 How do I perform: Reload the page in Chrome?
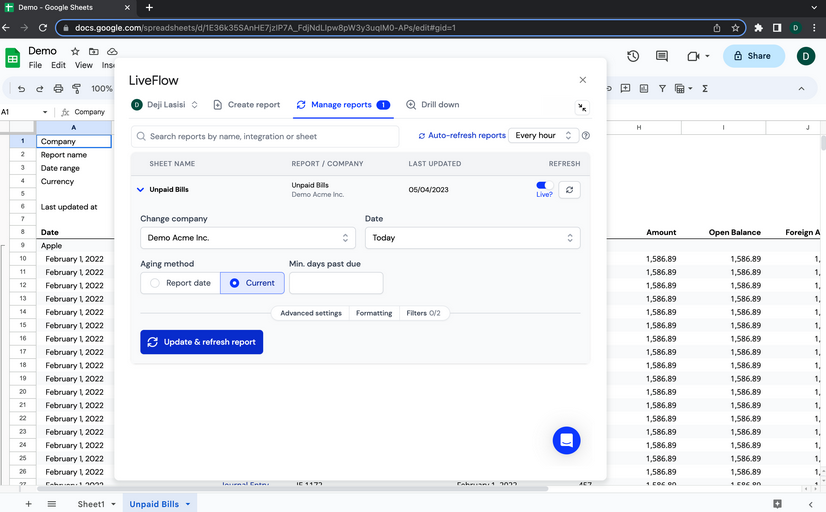[x=43, y=28]
